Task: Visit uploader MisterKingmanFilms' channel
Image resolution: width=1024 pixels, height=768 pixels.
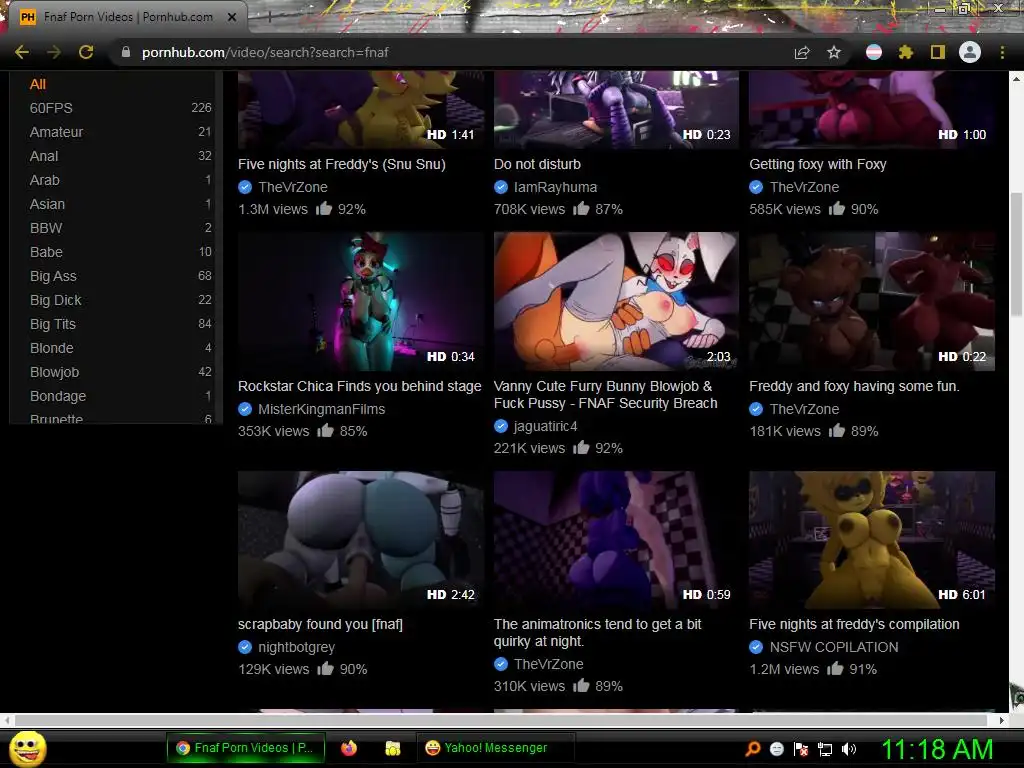Action: click(321, 409)
